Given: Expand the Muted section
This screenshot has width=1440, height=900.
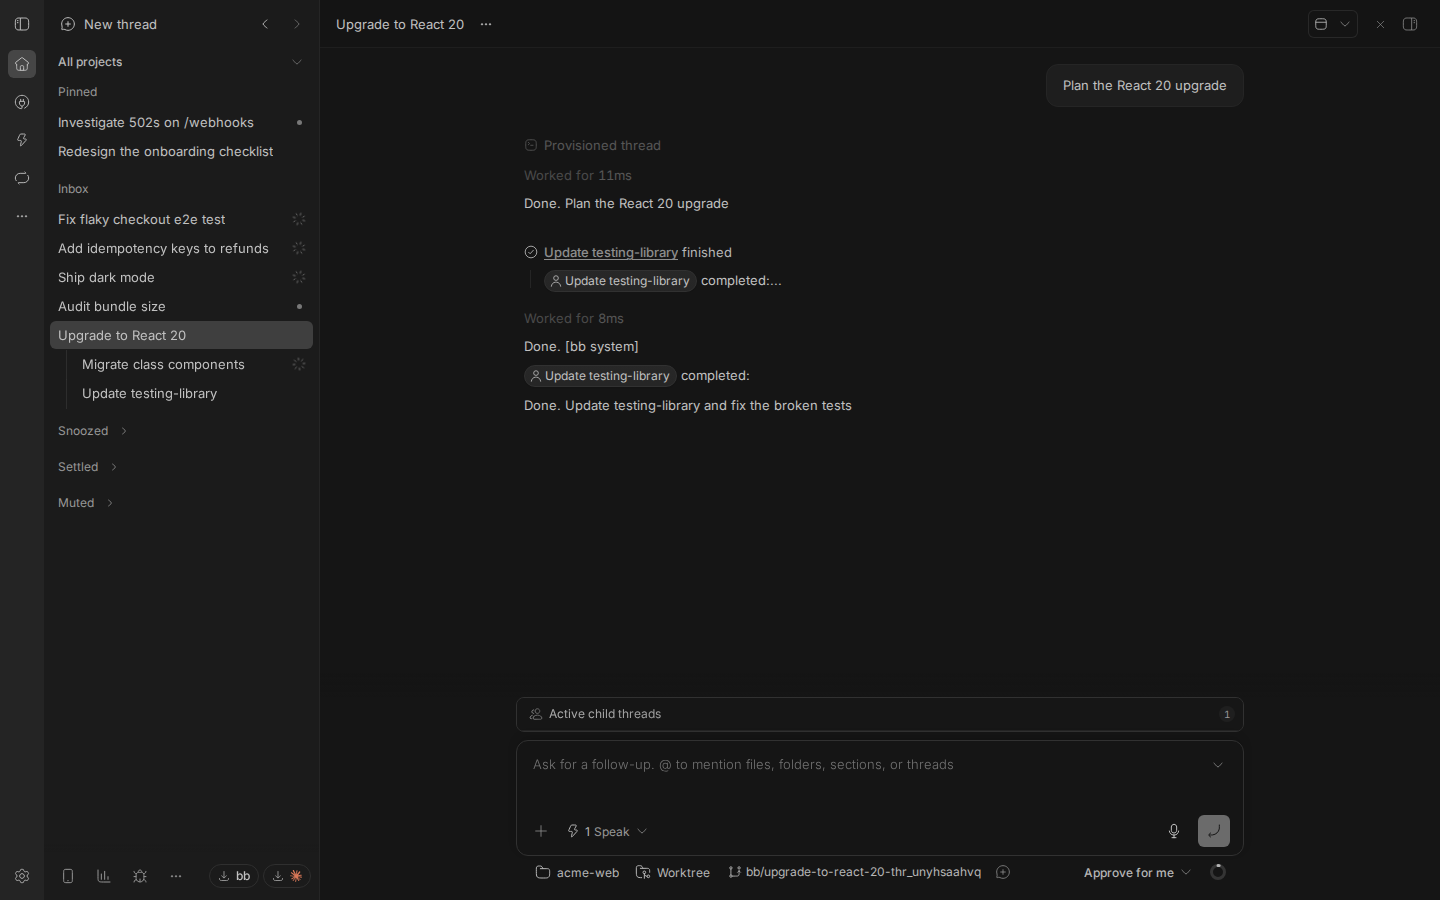Looking at the screenshot, I should [x=86, y=503].
